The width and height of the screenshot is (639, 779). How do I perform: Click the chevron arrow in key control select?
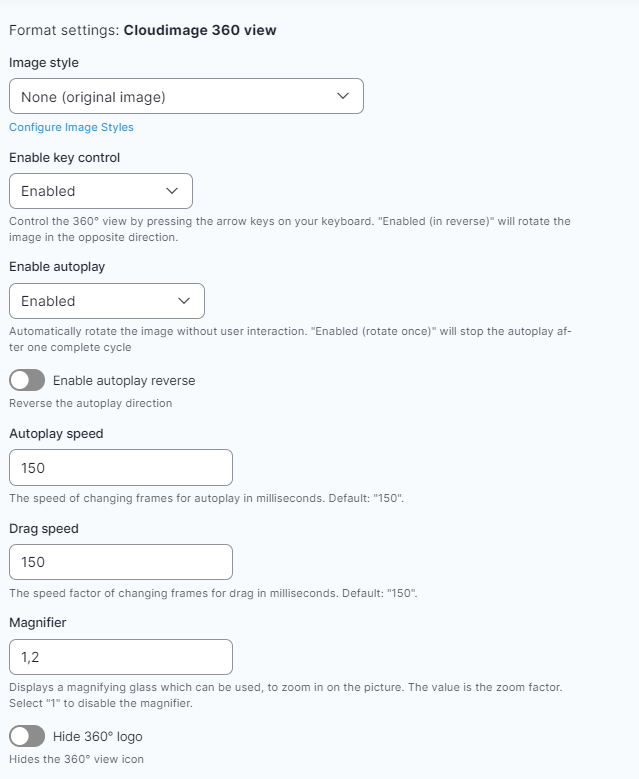tap(172, 191)
